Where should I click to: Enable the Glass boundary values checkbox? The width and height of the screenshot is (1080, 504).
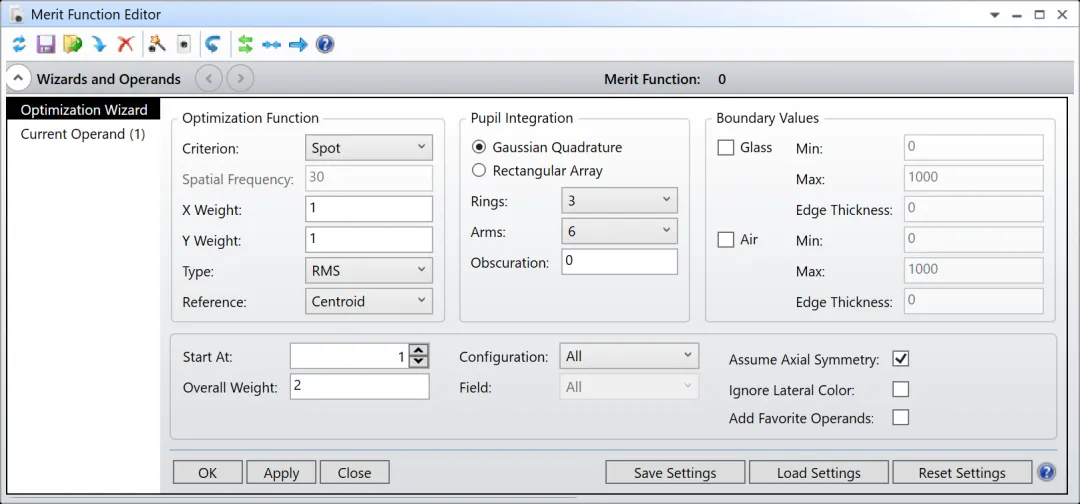(727, 148)
